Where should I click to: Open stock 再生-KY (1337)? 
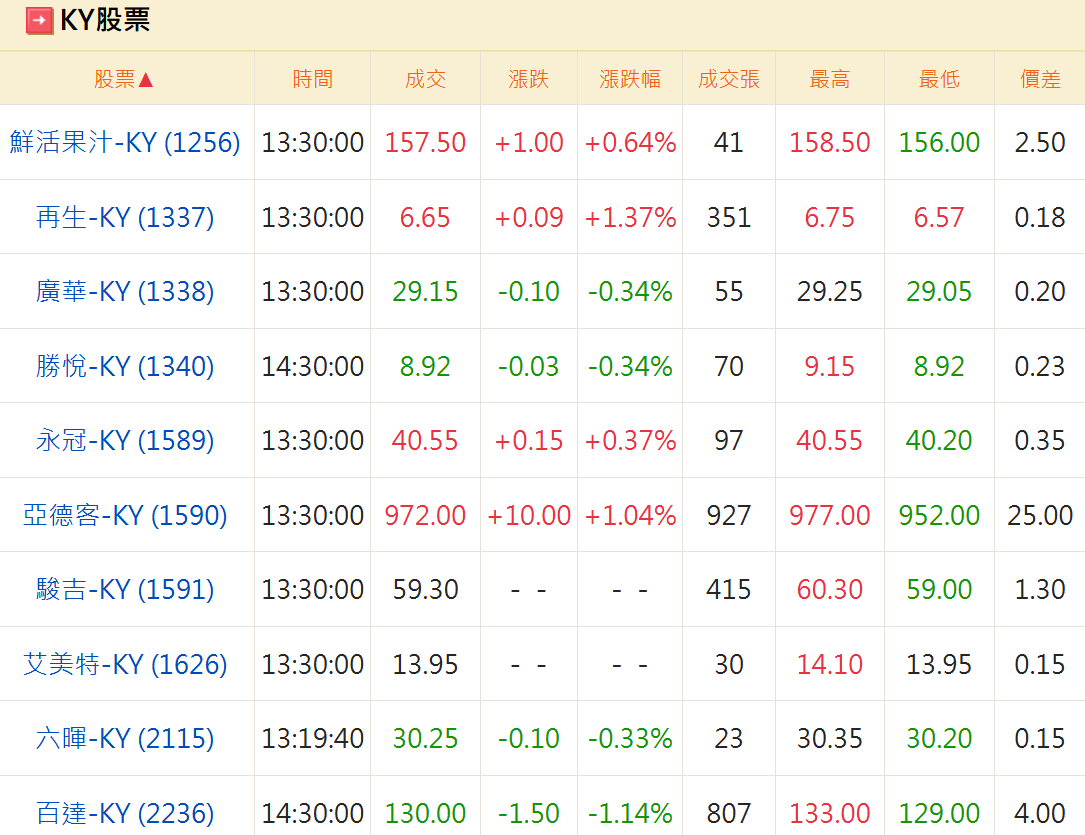(125, 217)
